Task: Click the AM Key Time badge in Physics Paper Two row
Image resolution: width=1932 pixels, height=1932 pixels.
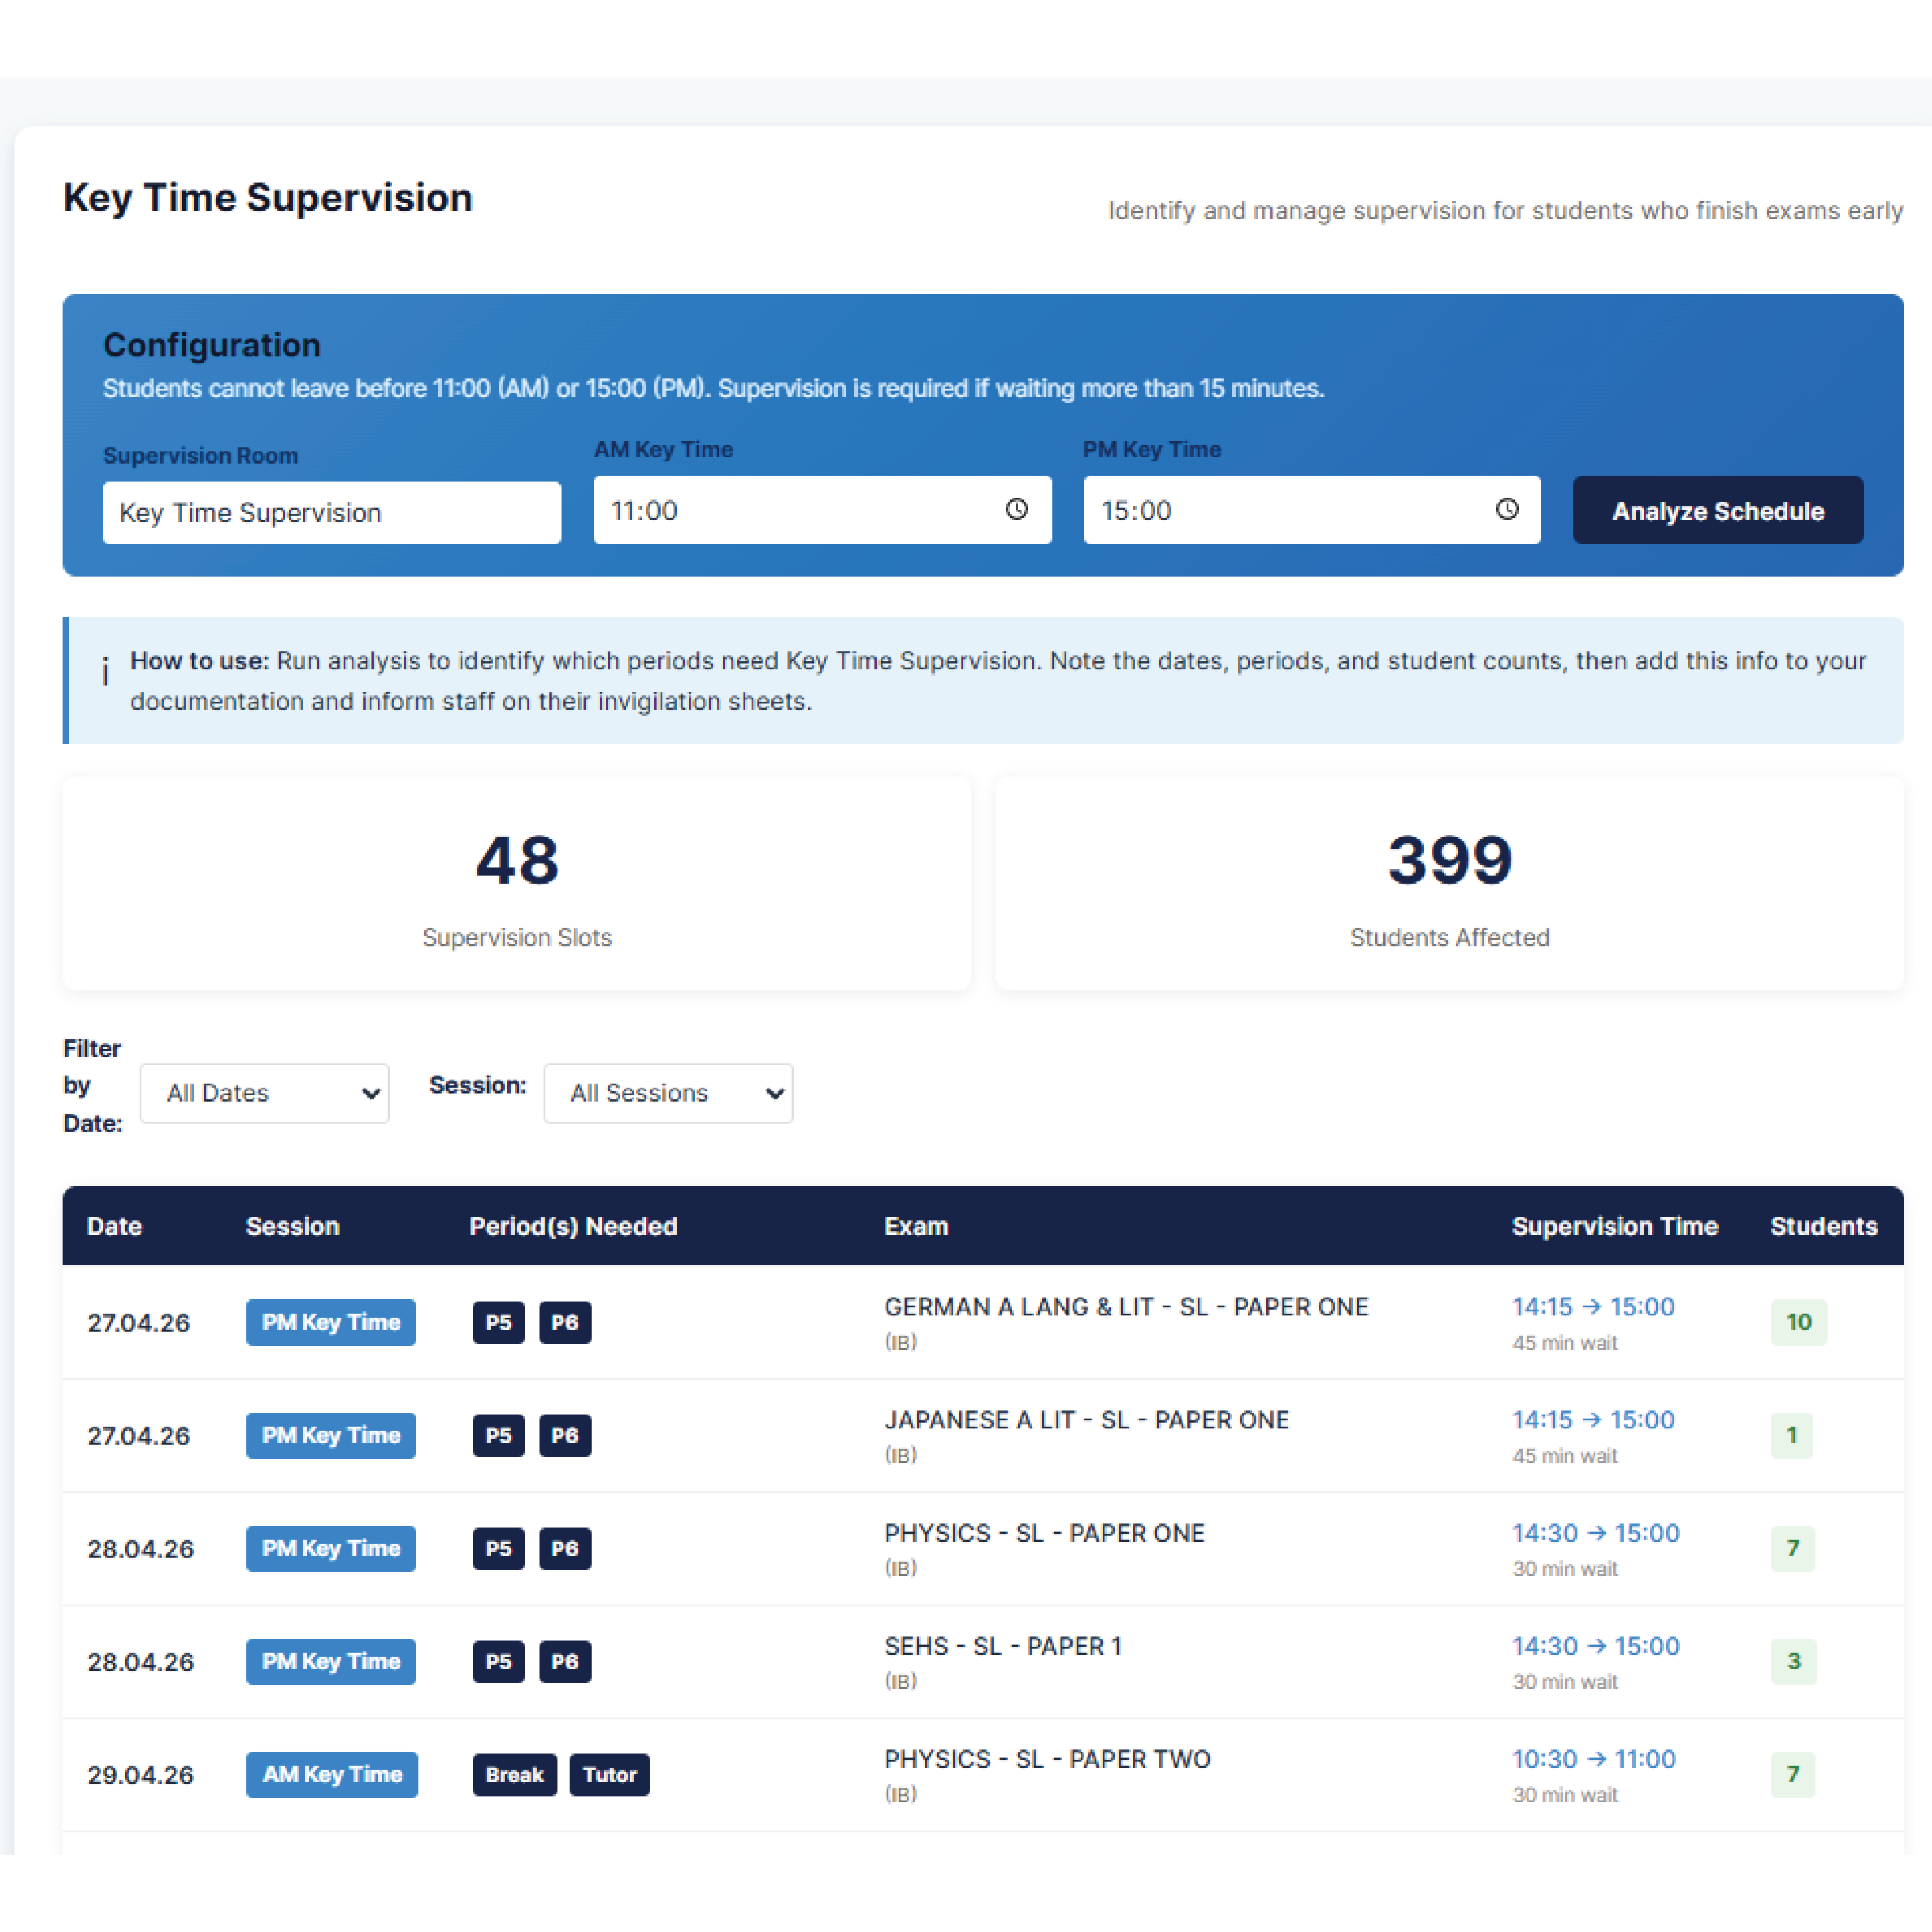Action: click(332, 1774)
